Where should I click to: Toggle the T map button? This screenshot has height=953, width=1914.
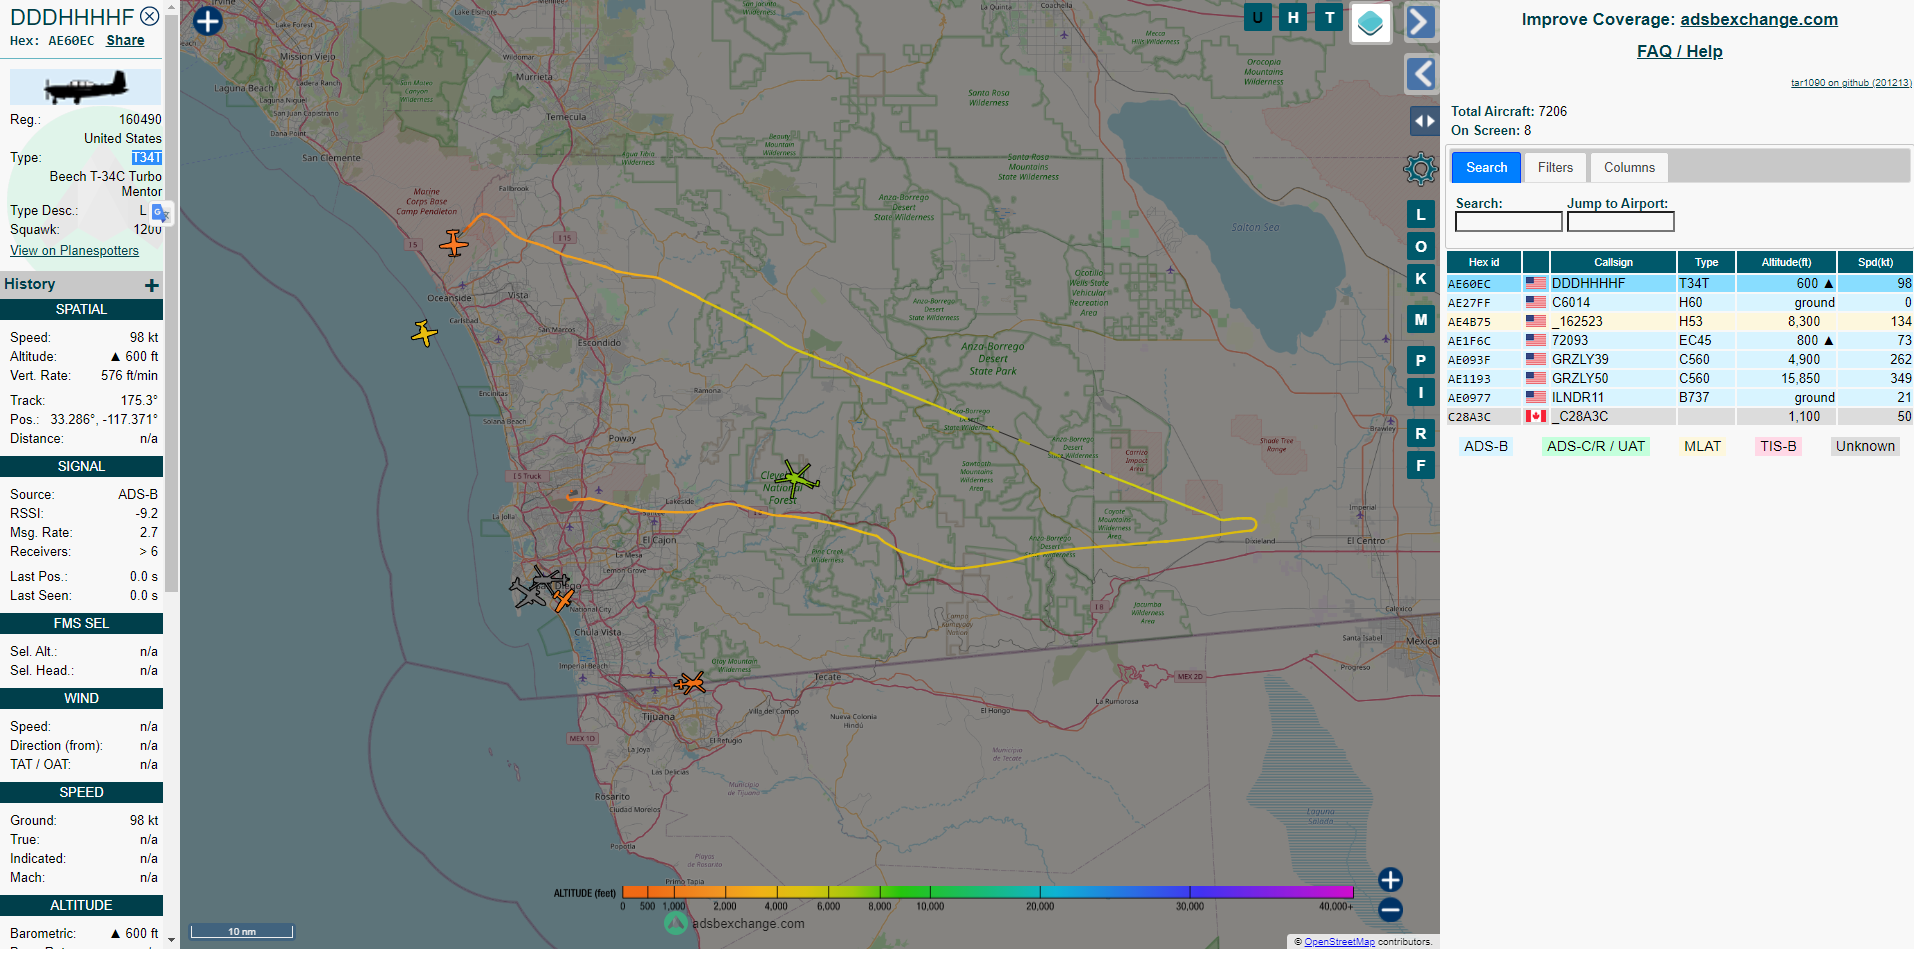[1329, 17]
